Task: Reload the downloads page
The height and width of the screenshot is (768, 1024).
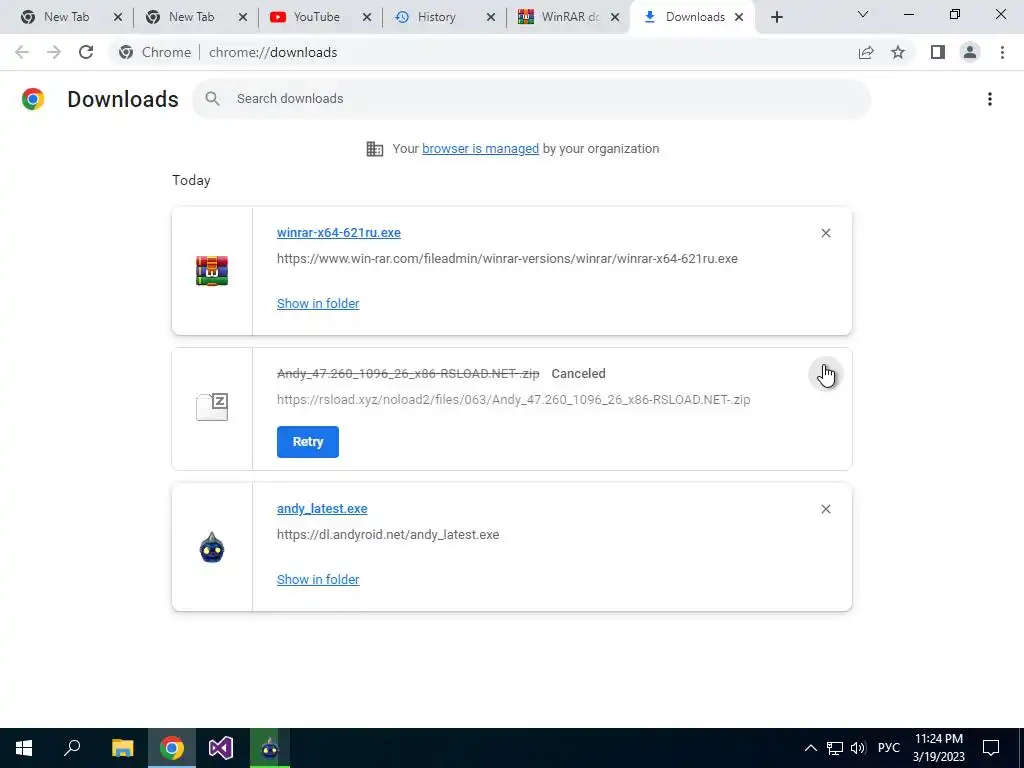Action: 86,52
